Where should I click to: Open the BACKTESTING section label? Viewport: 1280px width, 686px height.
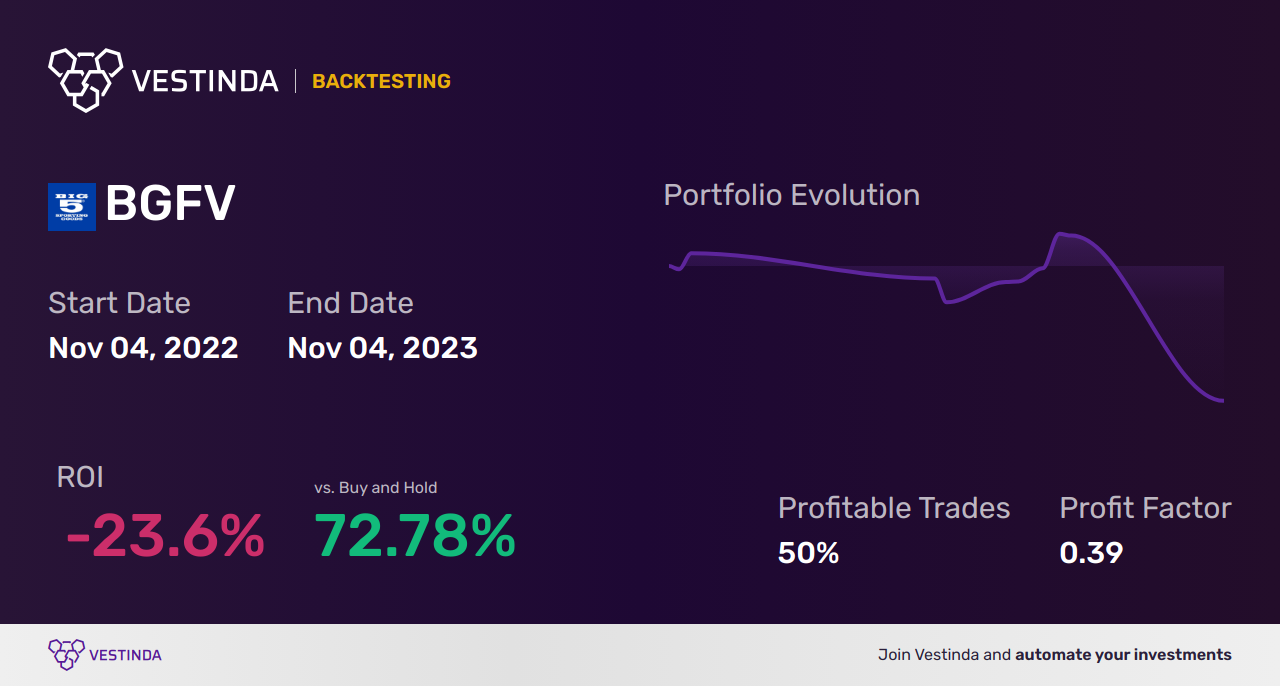[381, 81]
